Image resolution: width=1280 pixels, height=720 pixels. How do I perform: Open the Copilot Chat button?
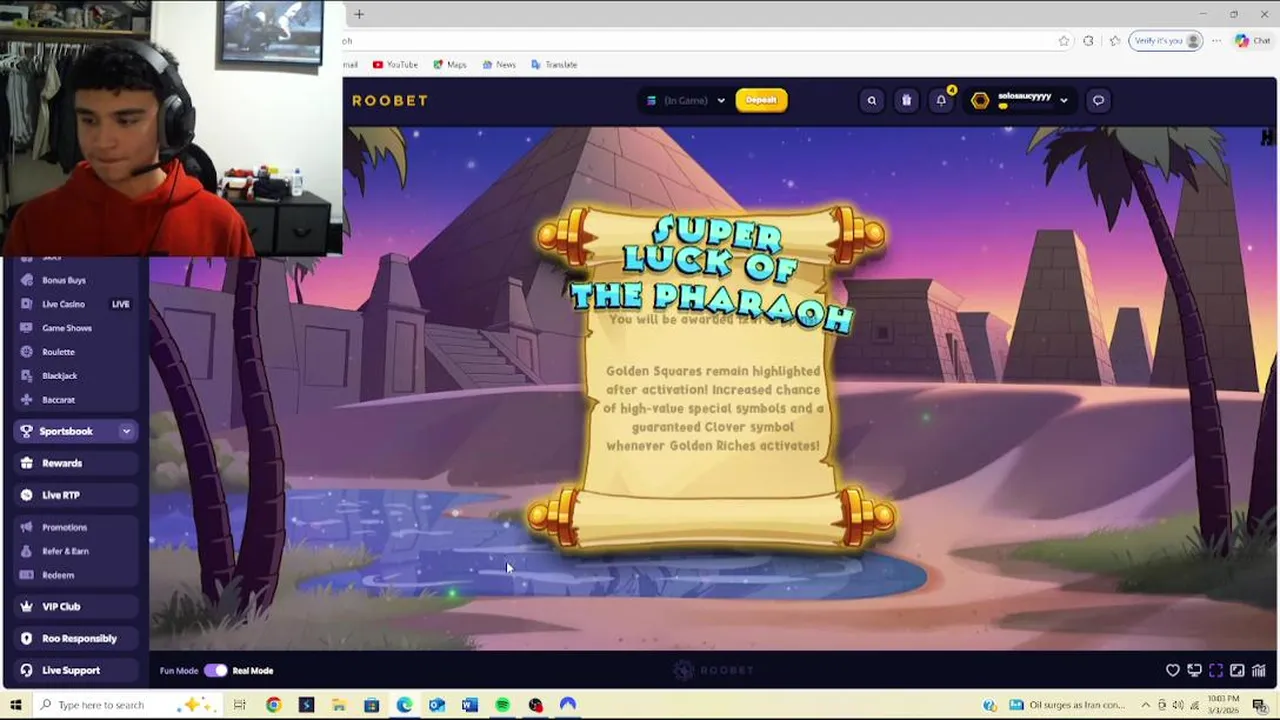pyautogui.click(x=1253, y=41)
